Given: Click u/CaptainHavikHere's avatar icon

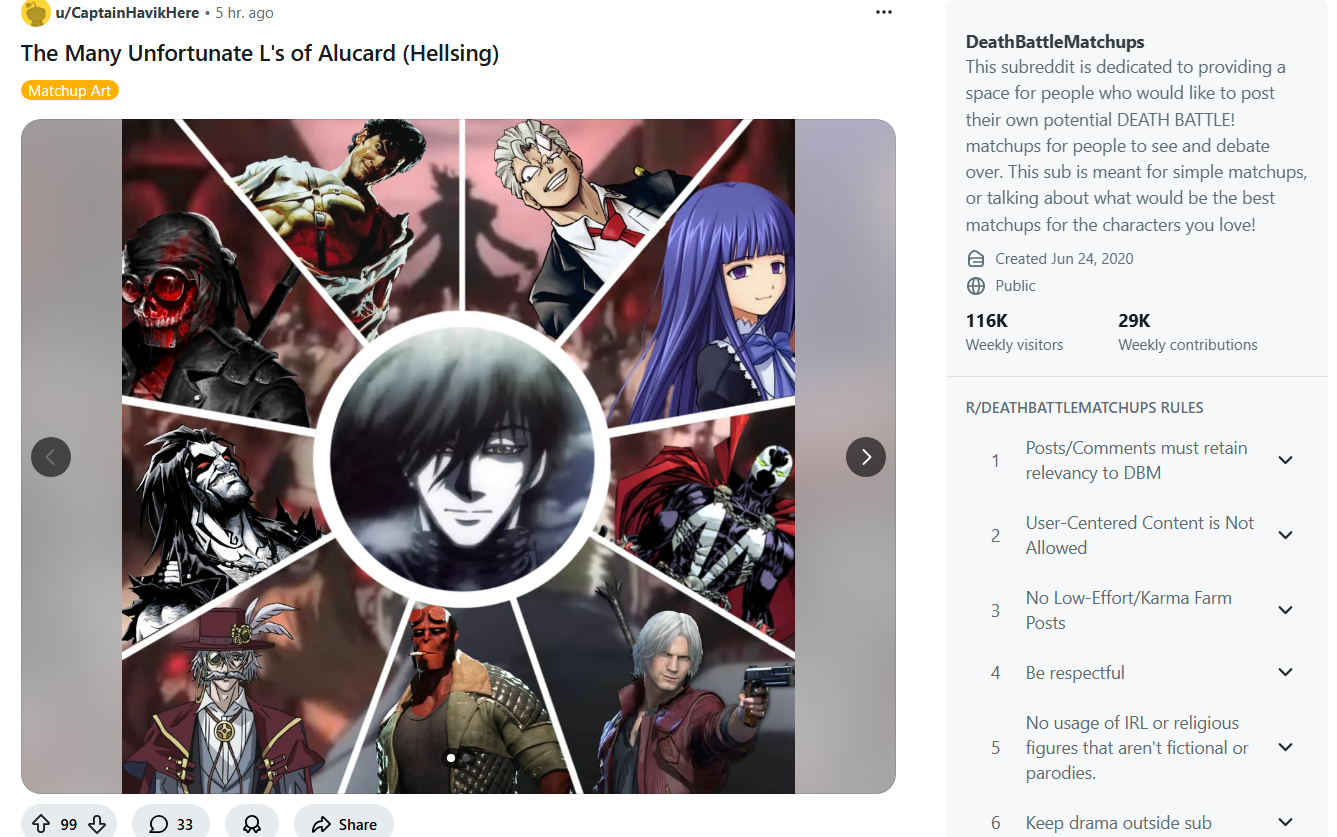Looking at the screenshot, I should pyautogui.click(x=36, y=12).
